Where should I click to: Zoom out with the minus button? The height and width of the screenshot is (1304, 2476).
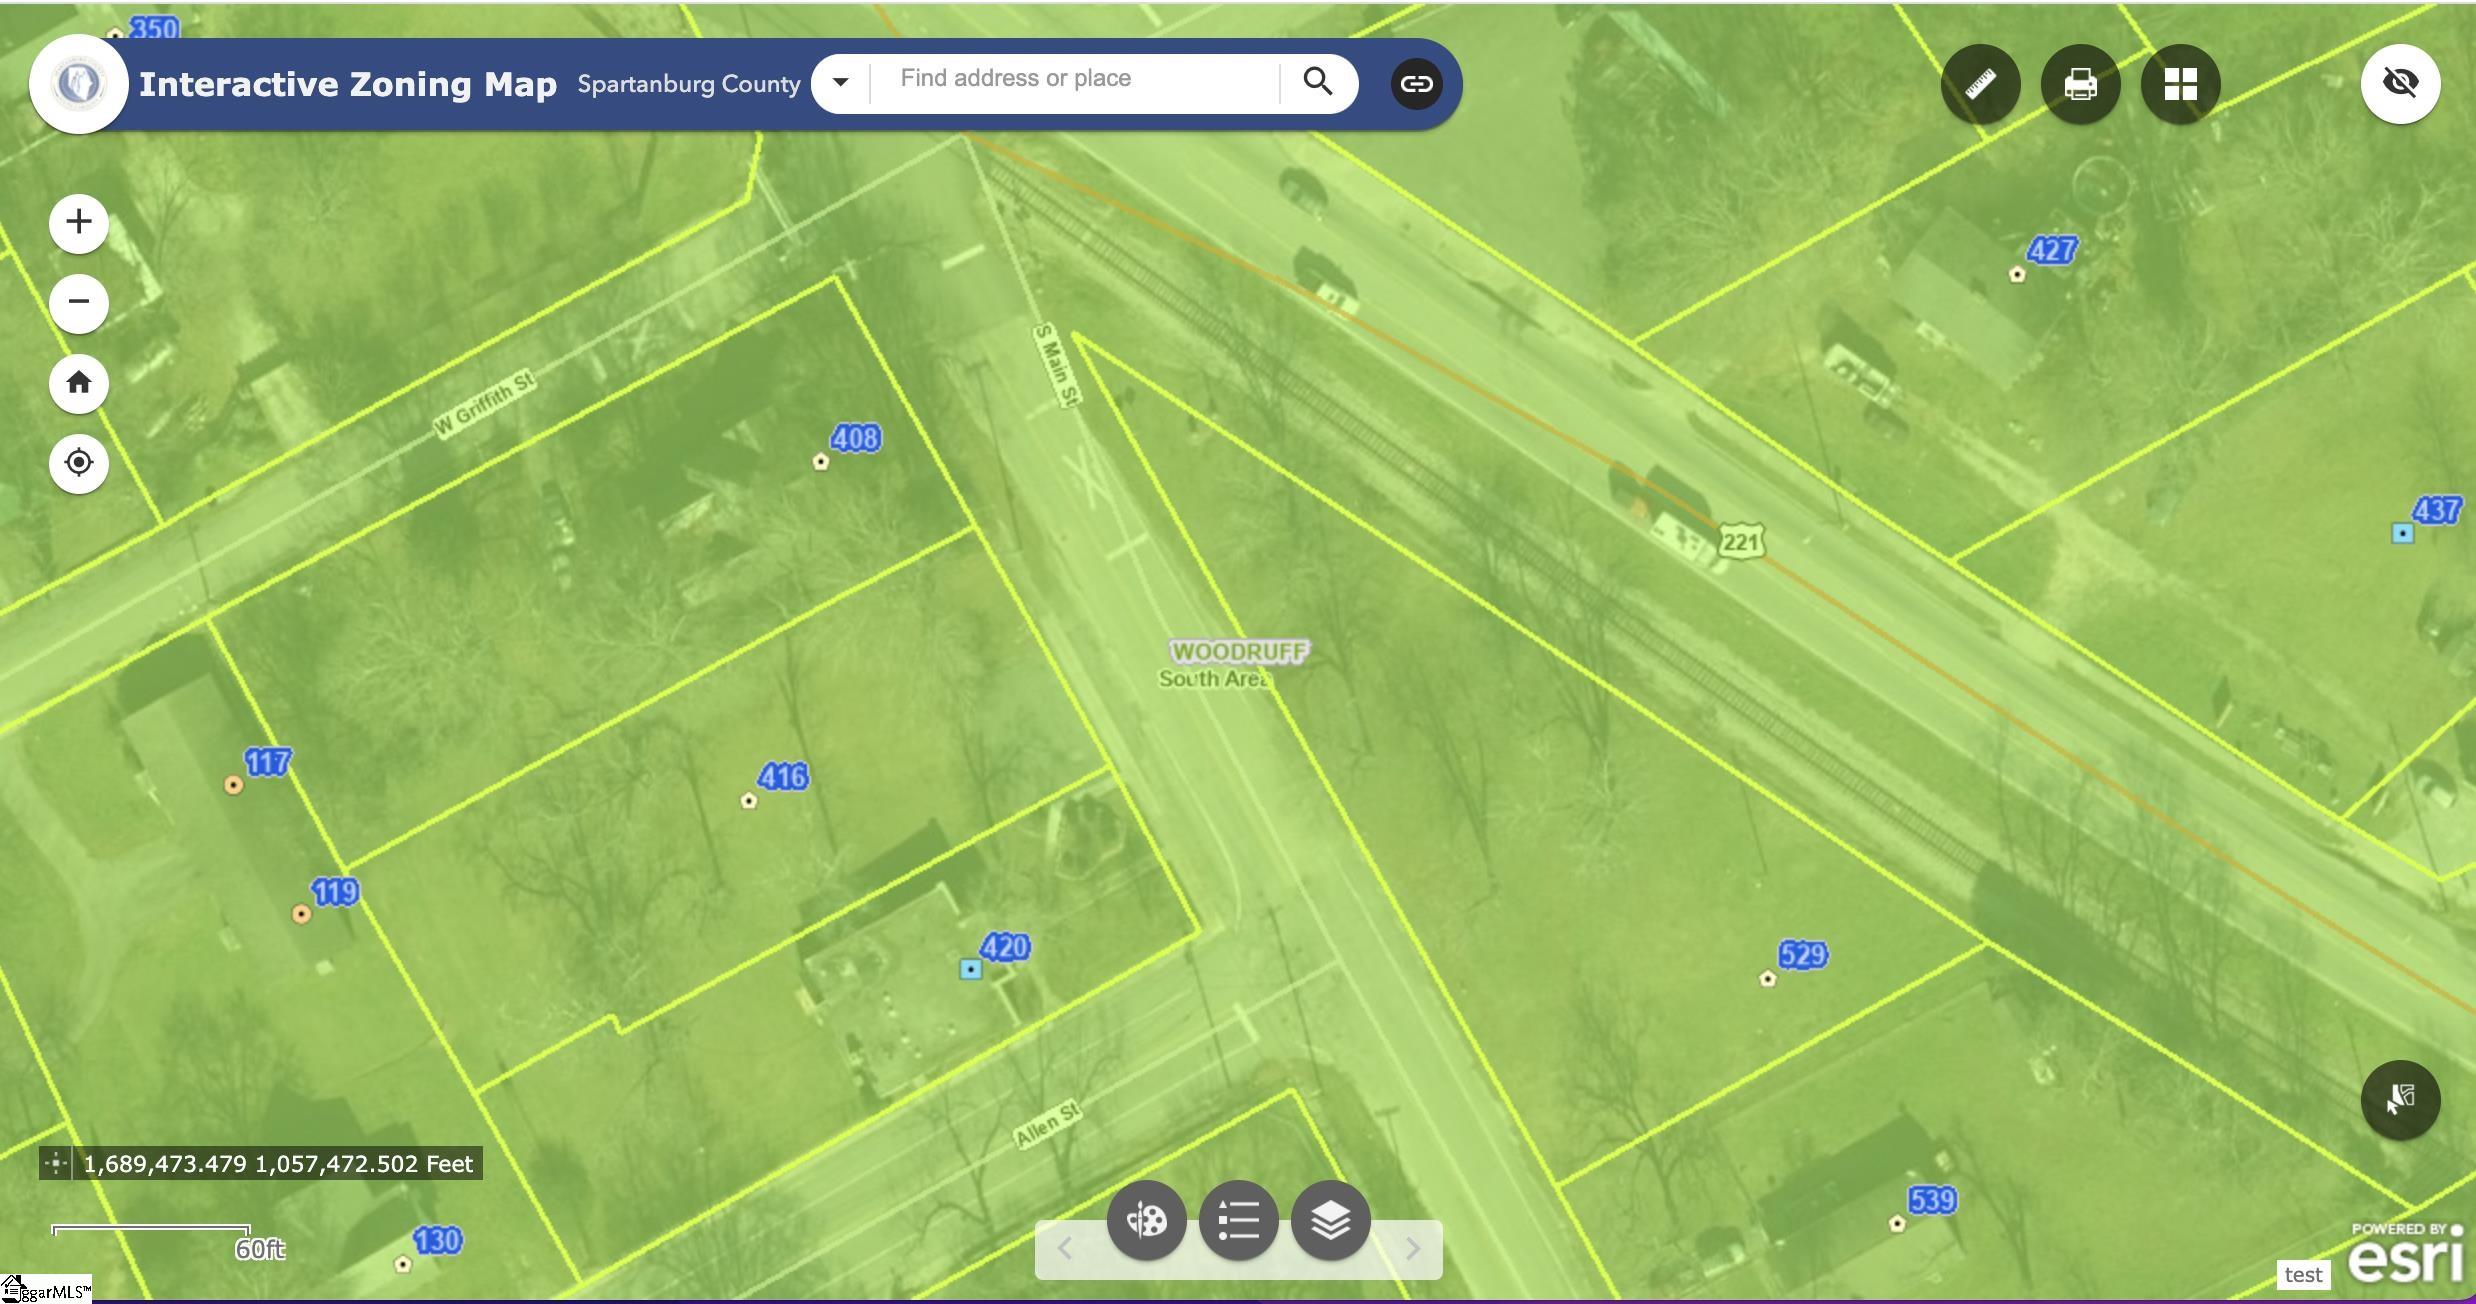click(79, 302)
